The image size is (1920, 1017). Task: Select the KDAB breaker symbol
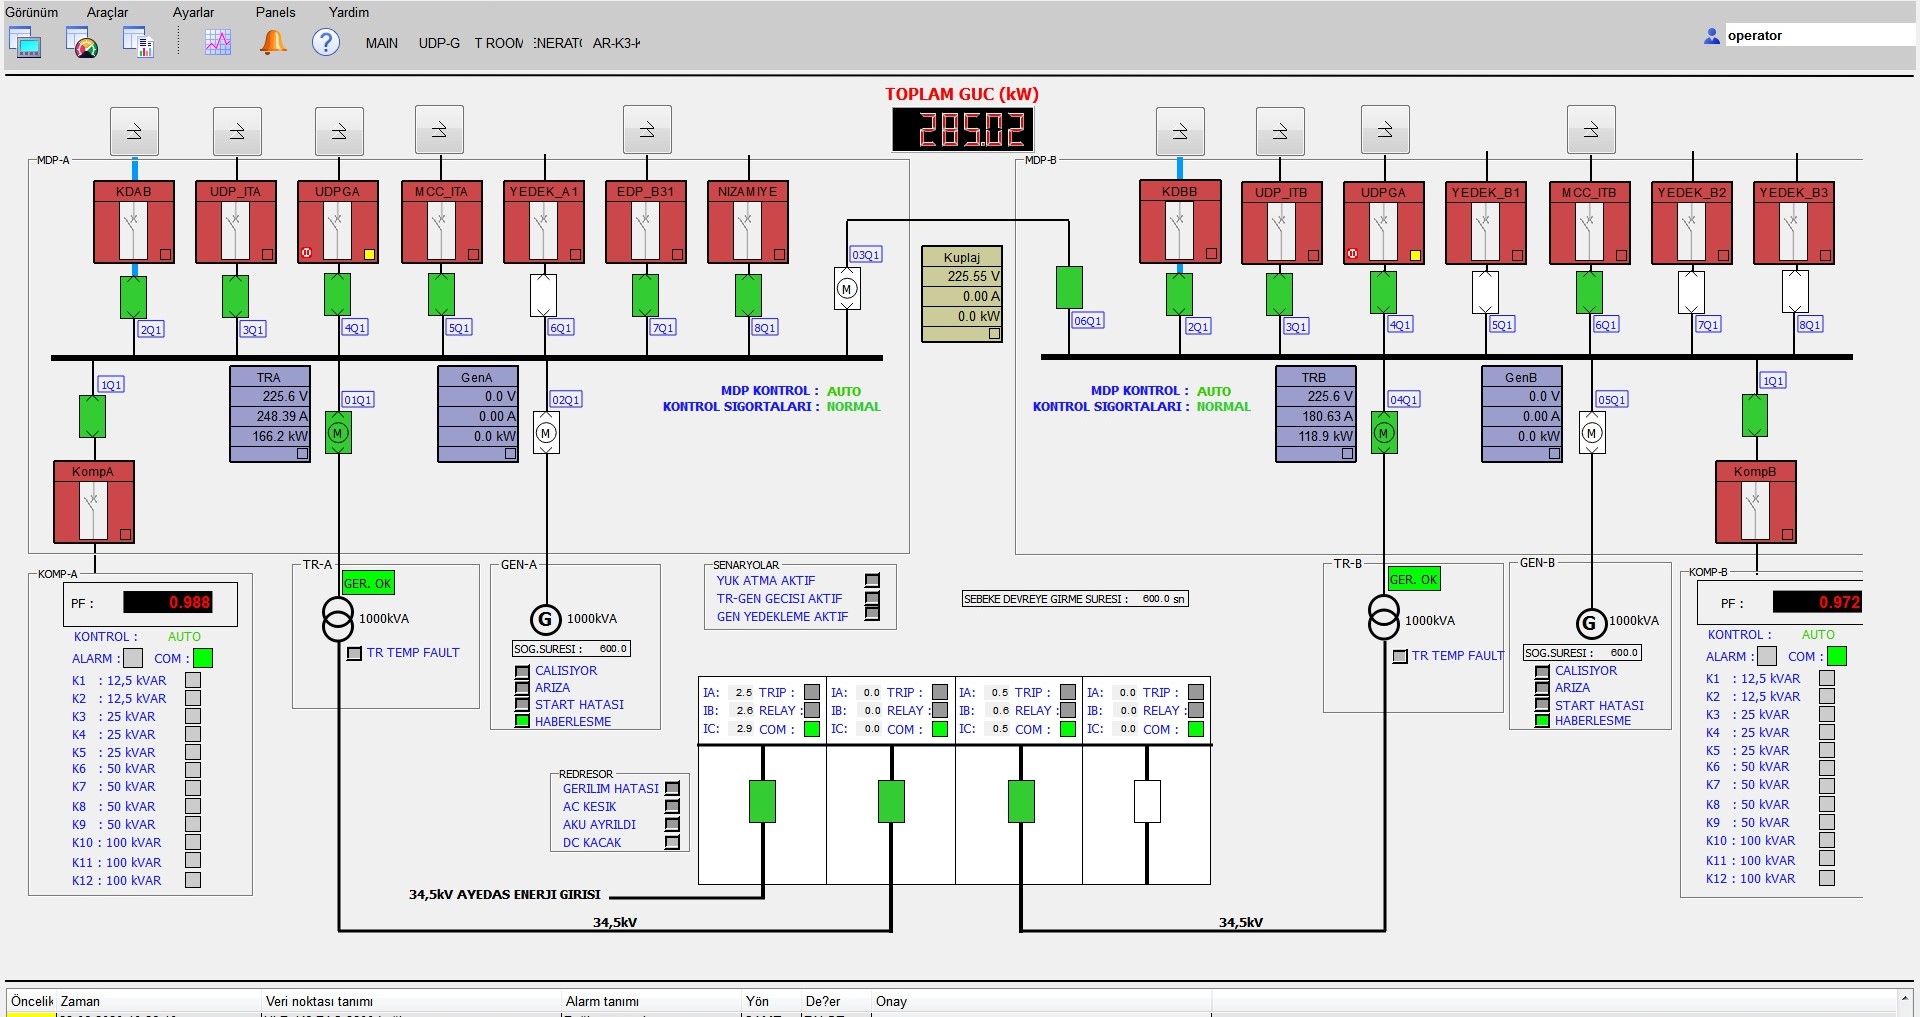[x=134, y=231]
